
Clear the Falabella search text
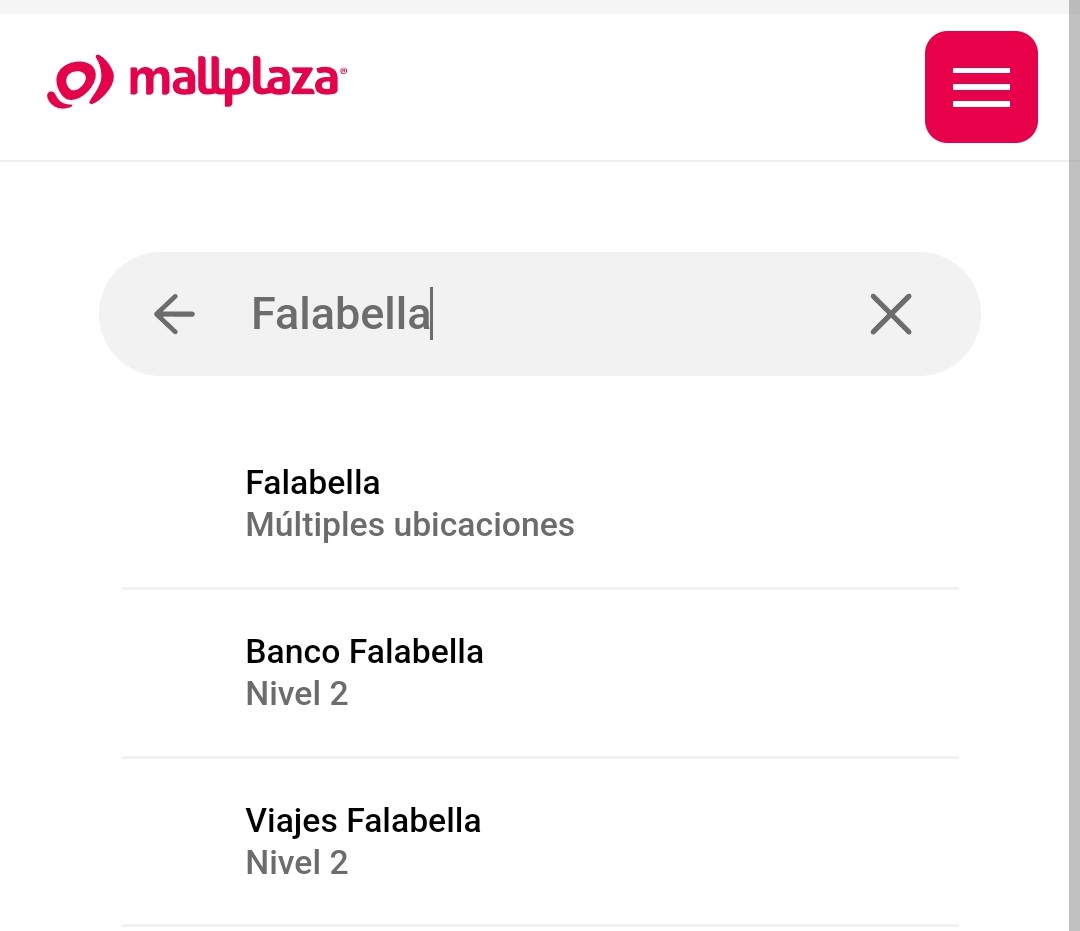pos(891,314)
